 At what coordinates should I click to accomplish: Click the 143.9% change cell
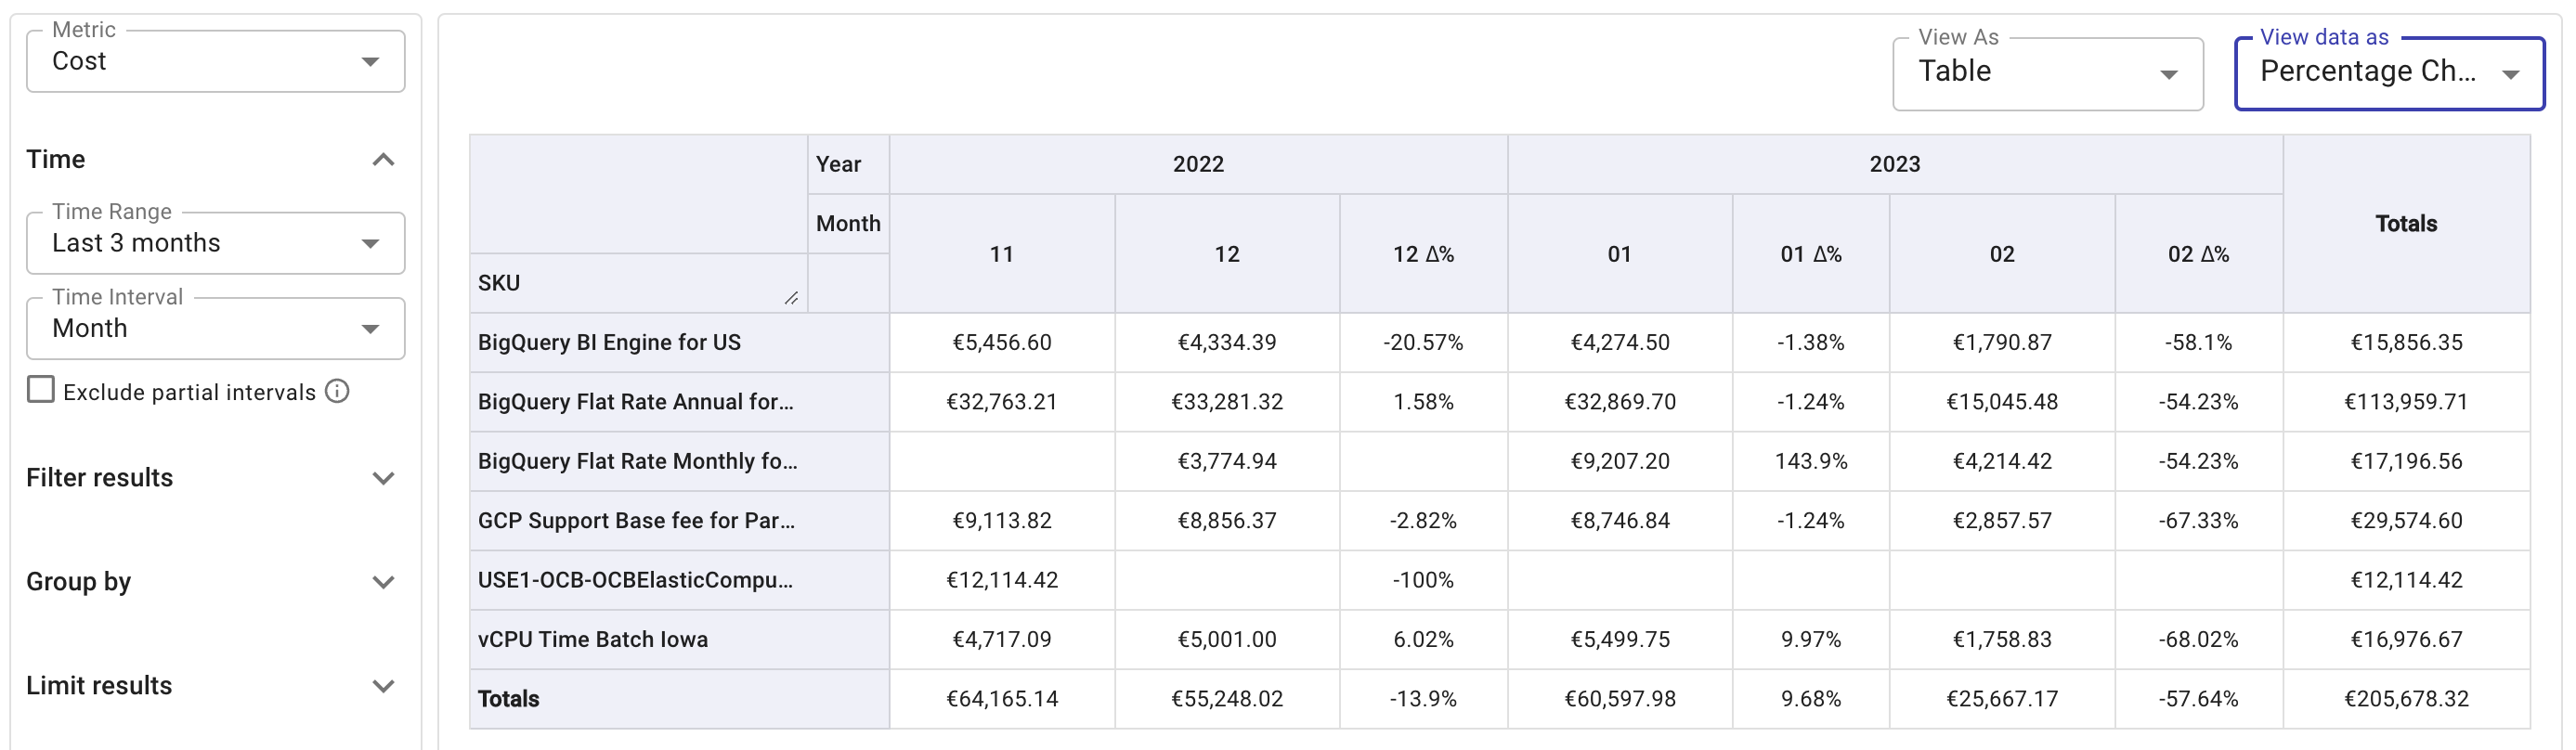(1811, 461)
